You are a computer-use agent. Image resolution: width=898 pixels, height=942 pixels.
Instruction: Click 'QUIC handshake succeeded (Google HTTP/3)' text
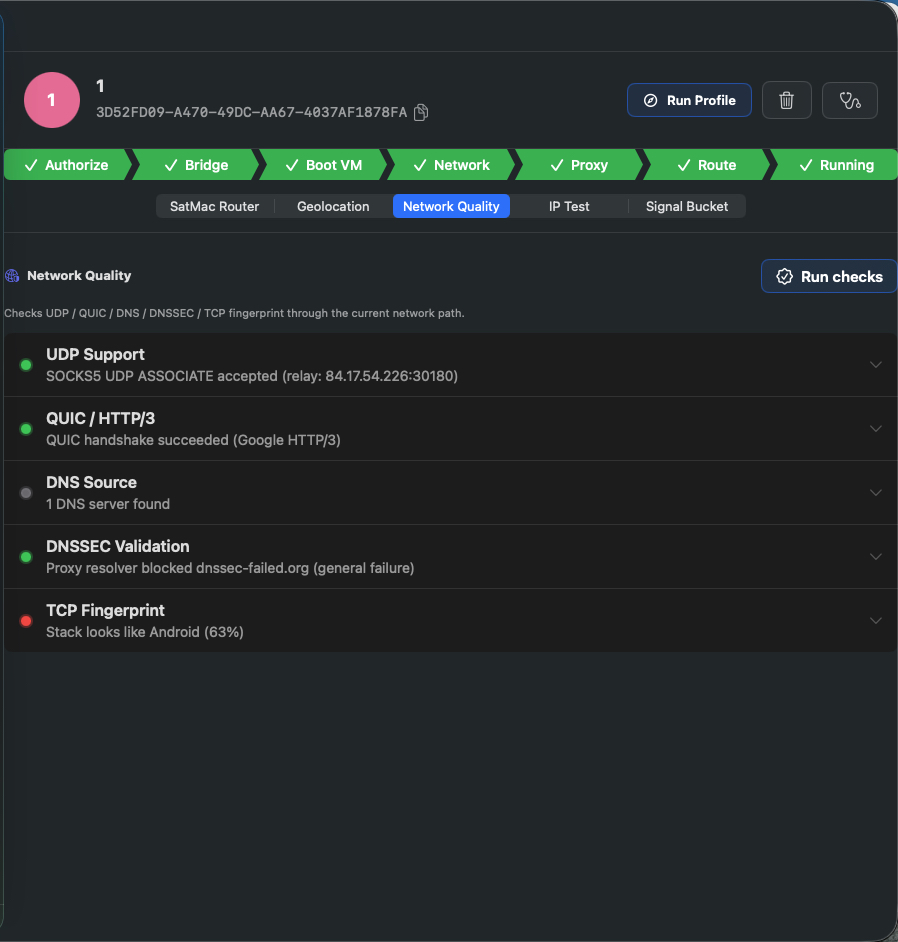pos(193,440)
